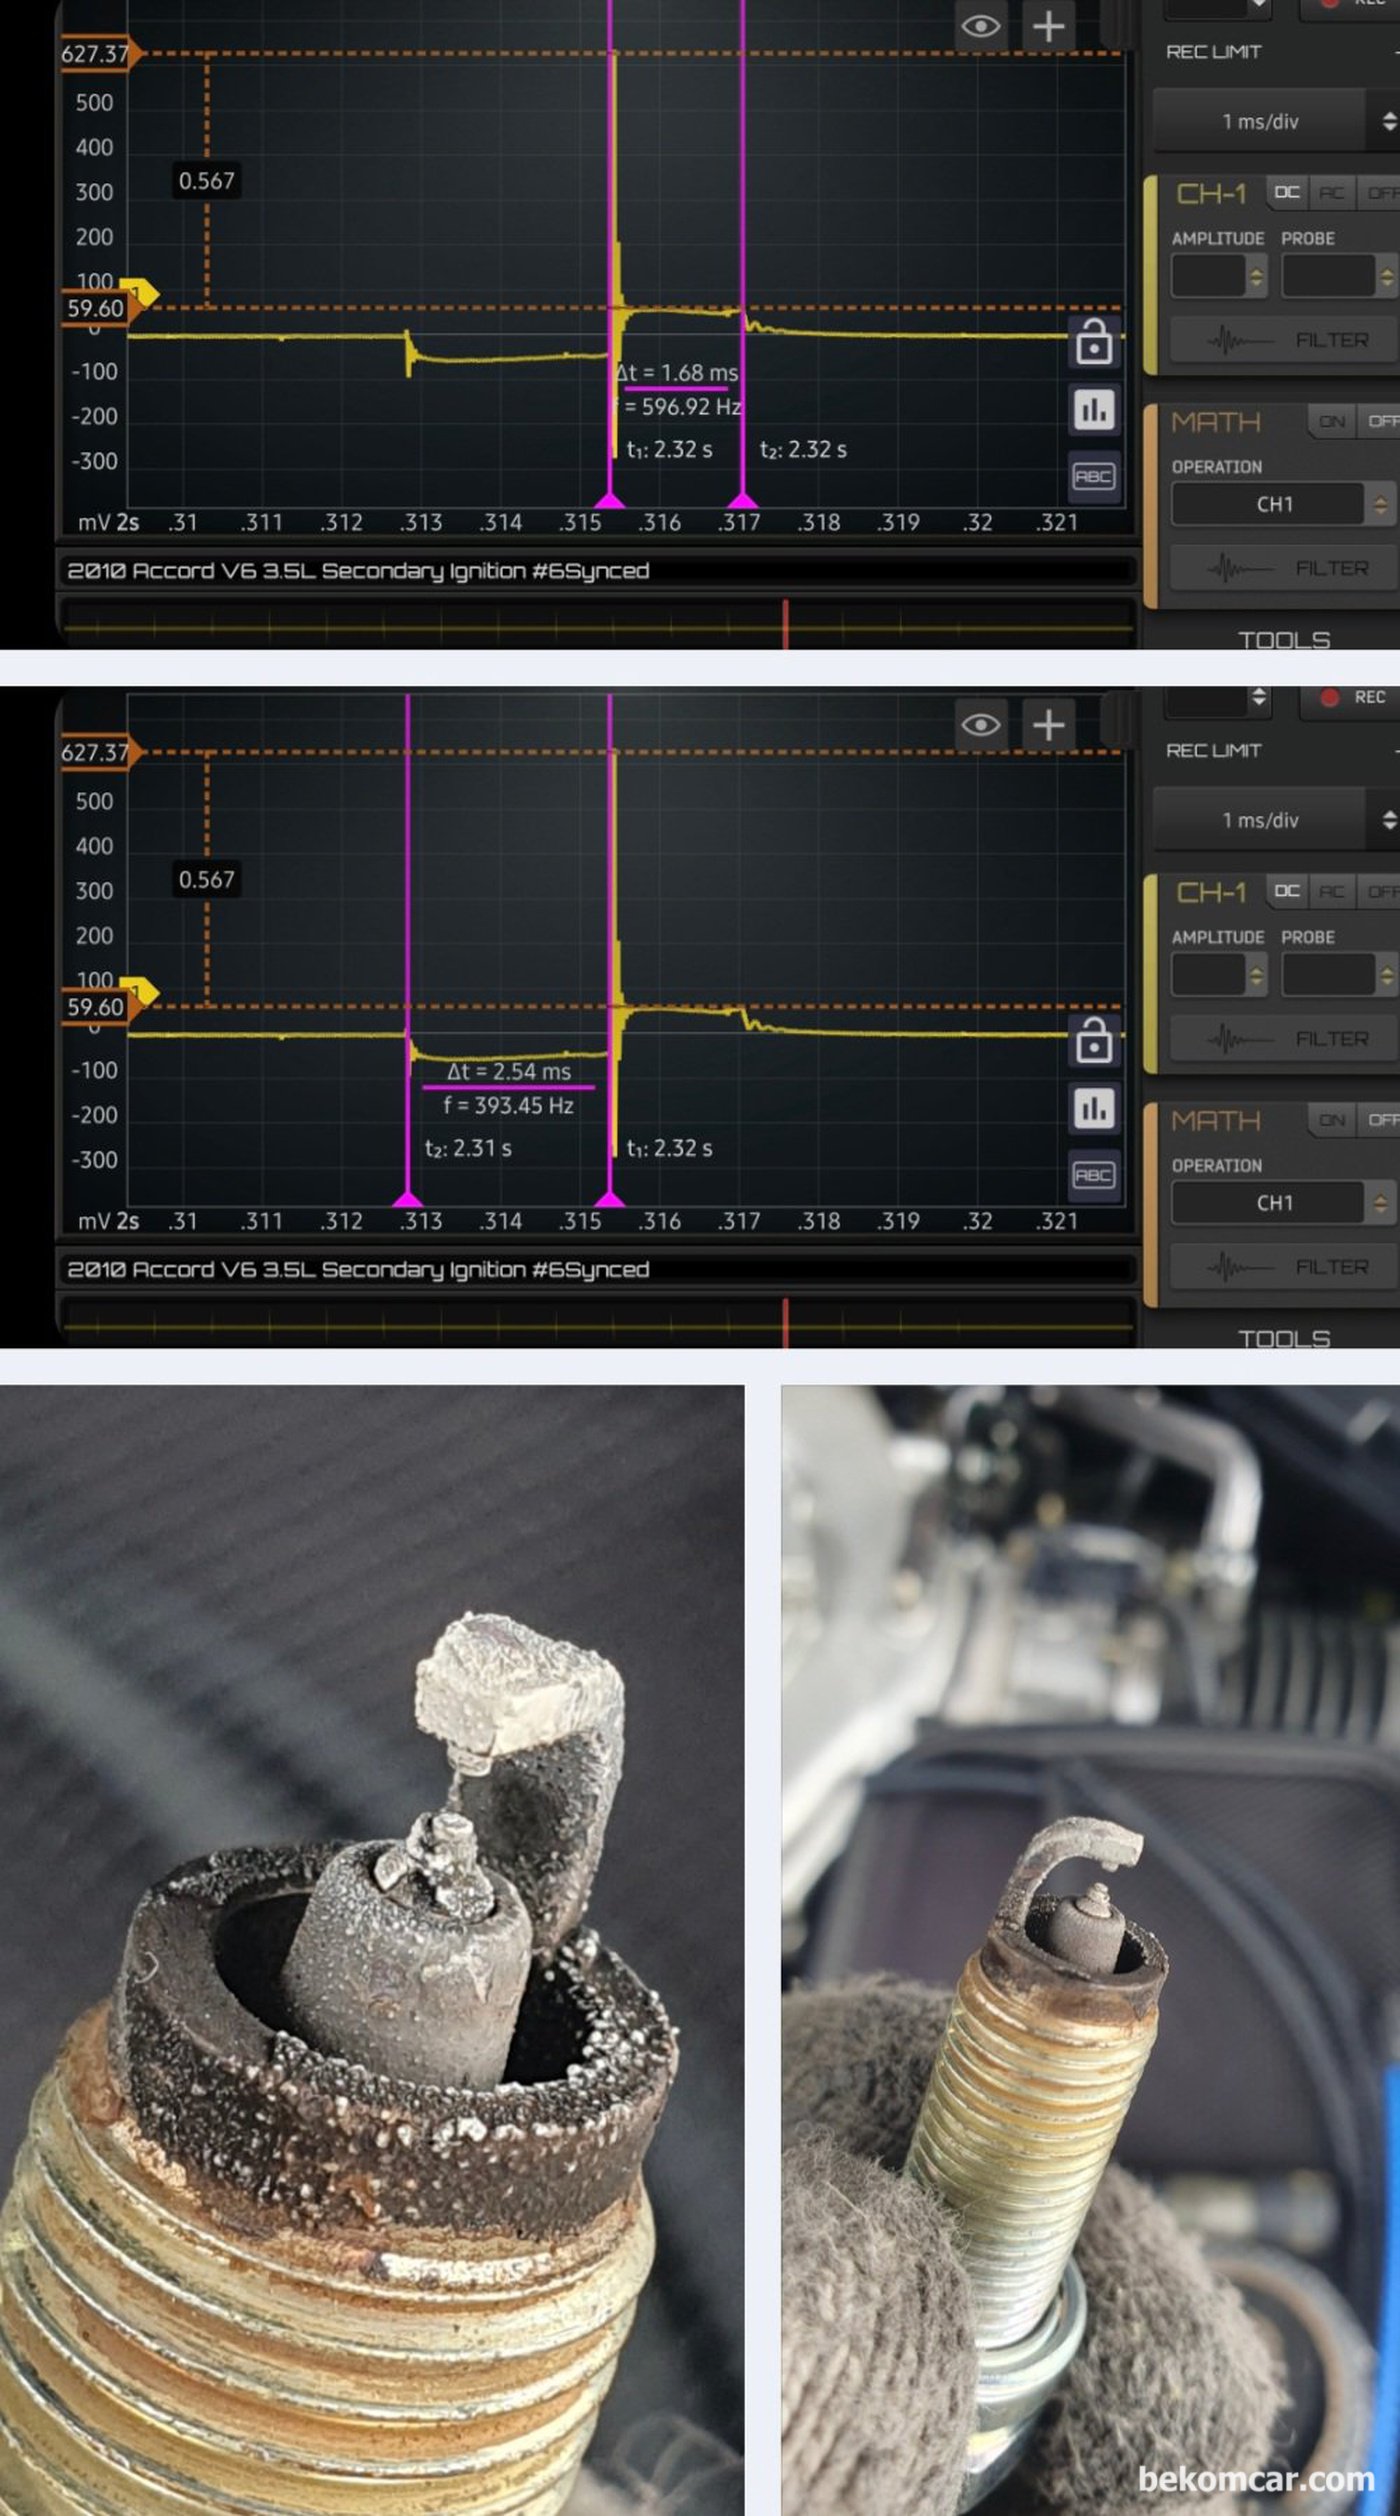Open the TOOLS section in the lower panel
The height and width of the screenshot is (2516, 1400).
[x=1283, y=1338]
